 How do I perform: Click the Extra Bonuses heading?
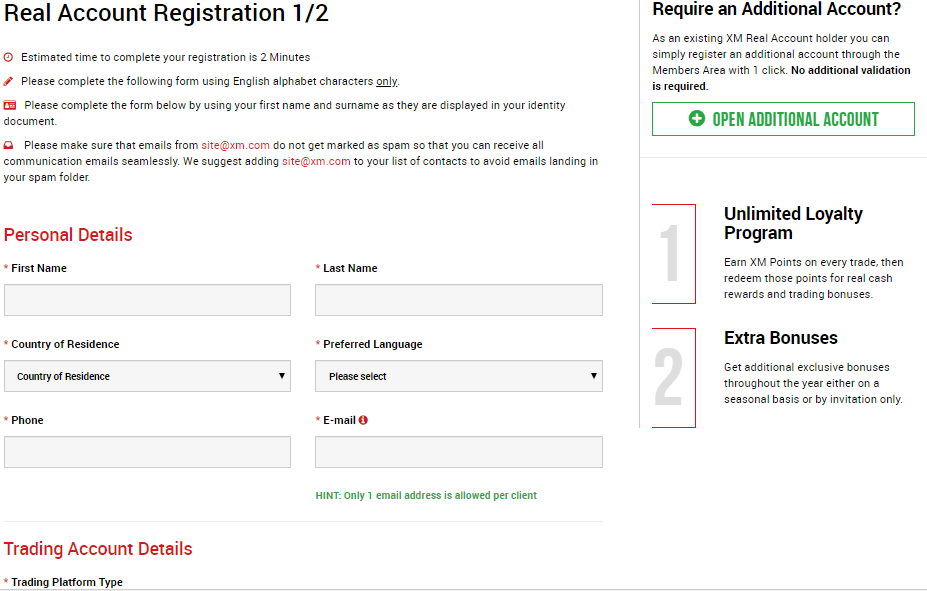pyautogui.click(x=780, y=338)
